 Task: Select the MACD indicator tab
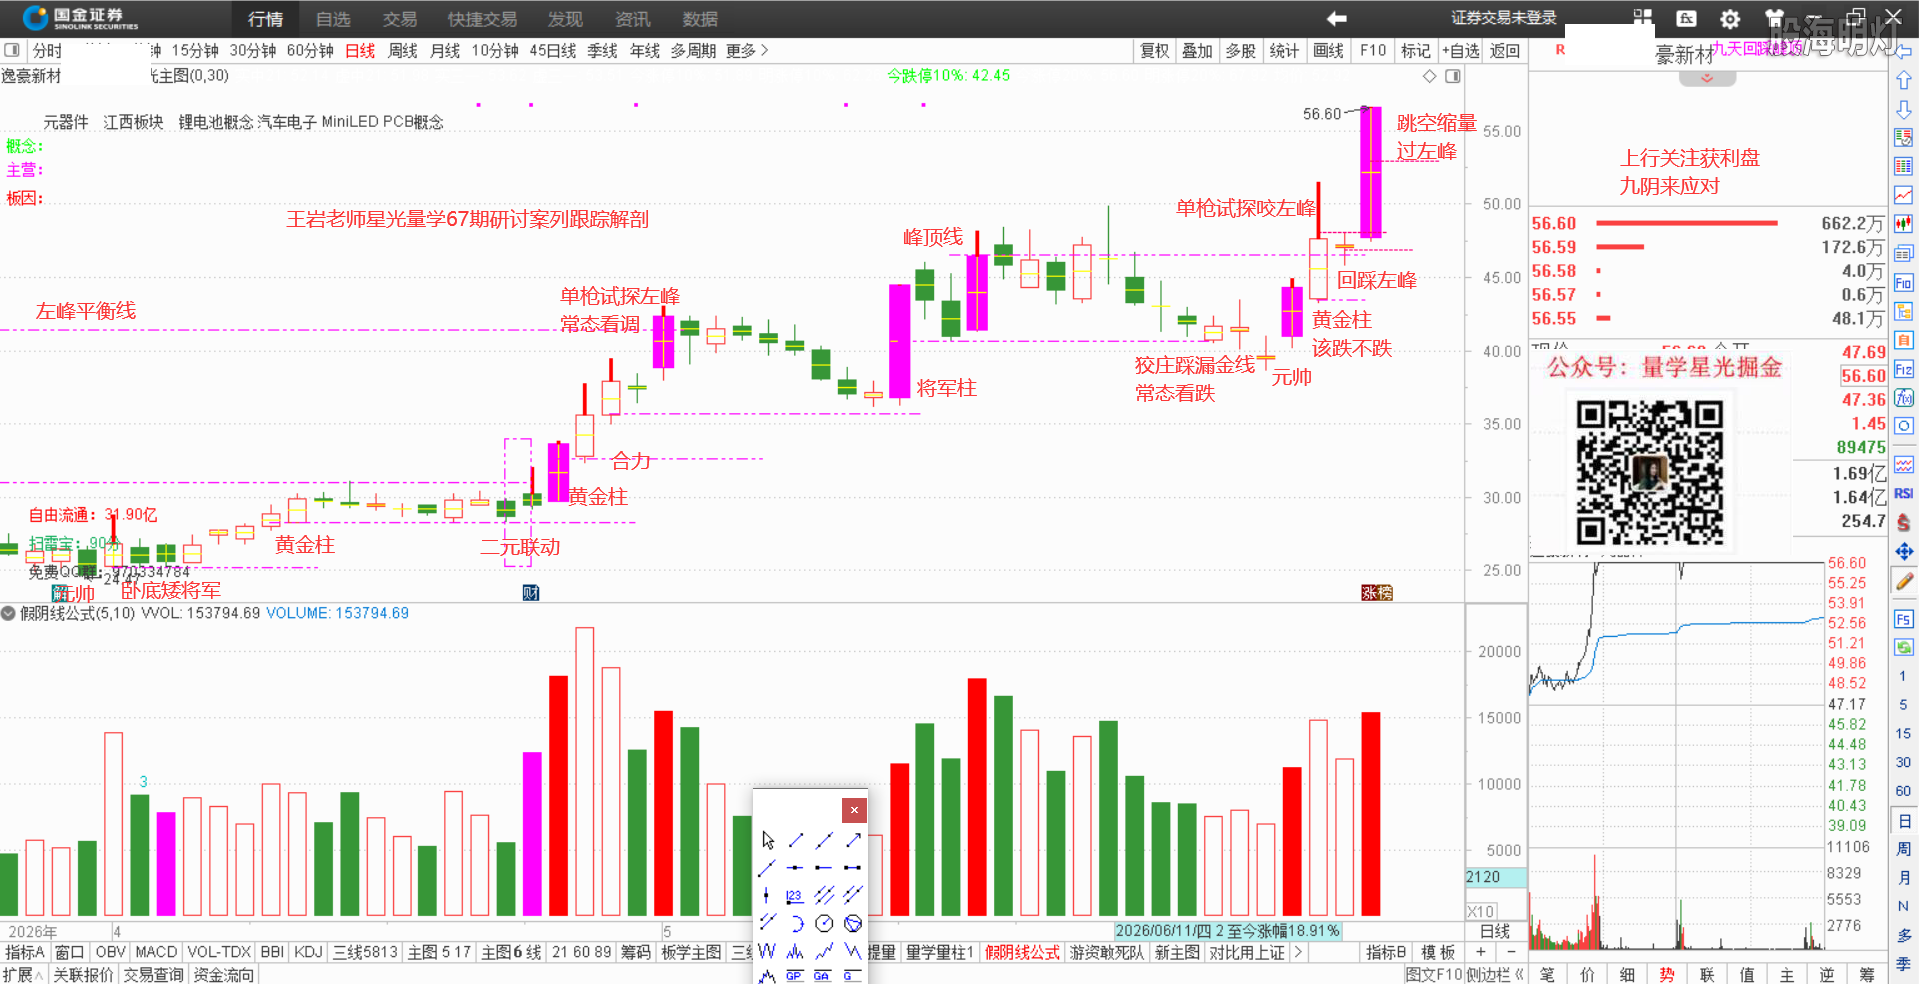tap(156, 952)
